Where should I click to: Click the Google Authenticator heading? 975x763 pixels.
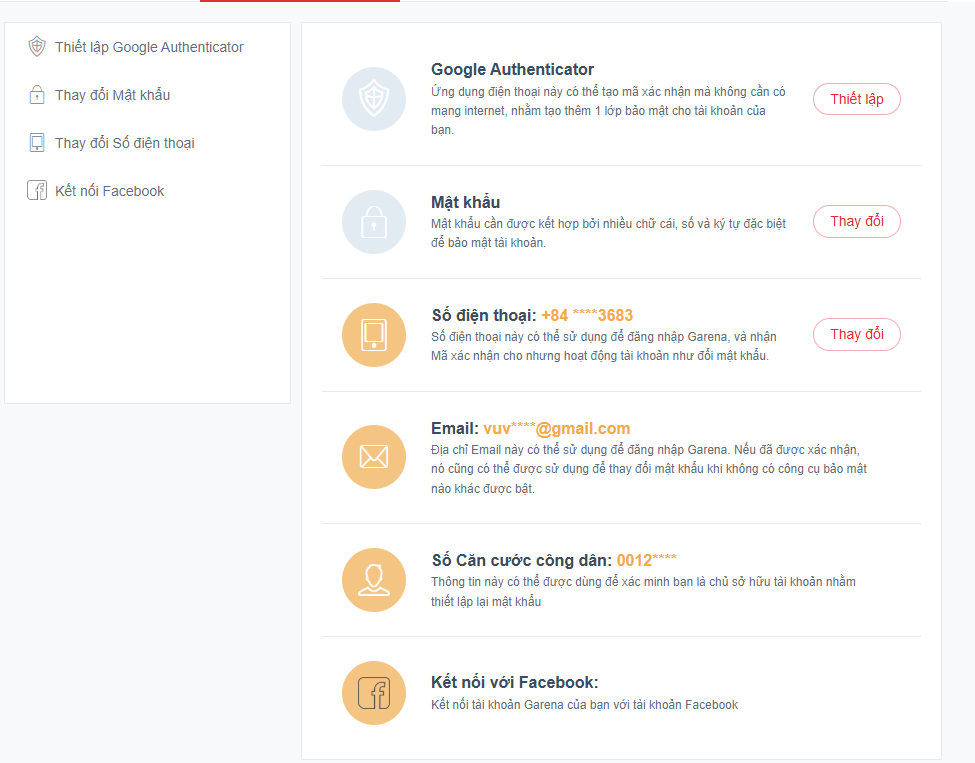pos(512,69)
